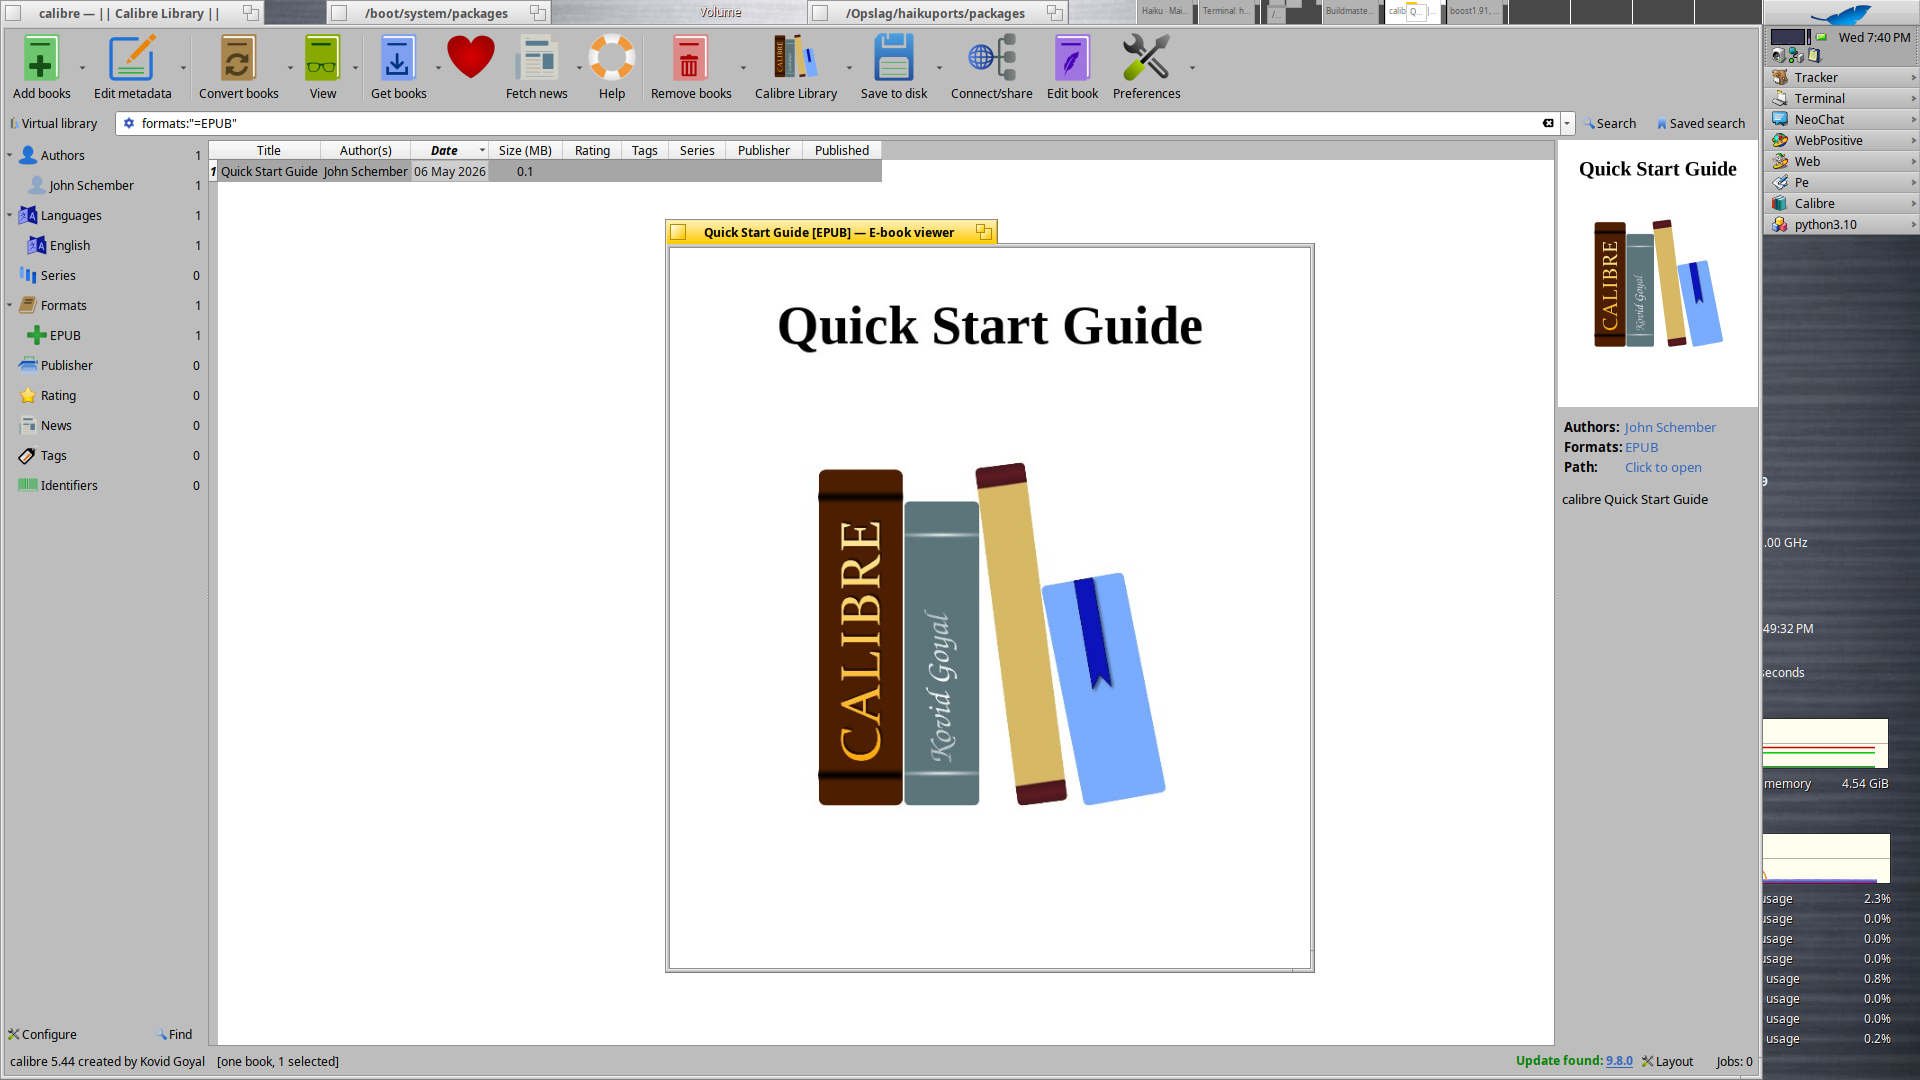Select the Series category

(x=58, y=275)
